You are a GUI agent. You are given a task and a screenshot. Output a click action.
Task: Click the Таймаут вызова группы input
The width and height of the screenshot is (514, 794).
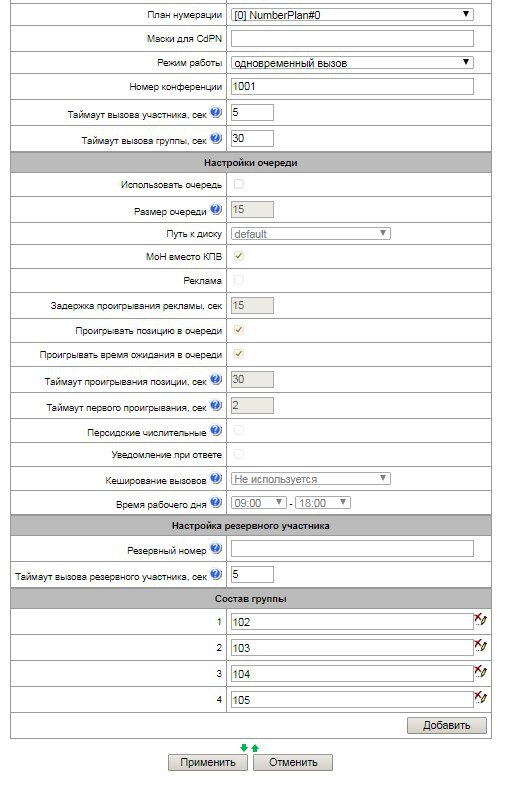coord(252,138)
